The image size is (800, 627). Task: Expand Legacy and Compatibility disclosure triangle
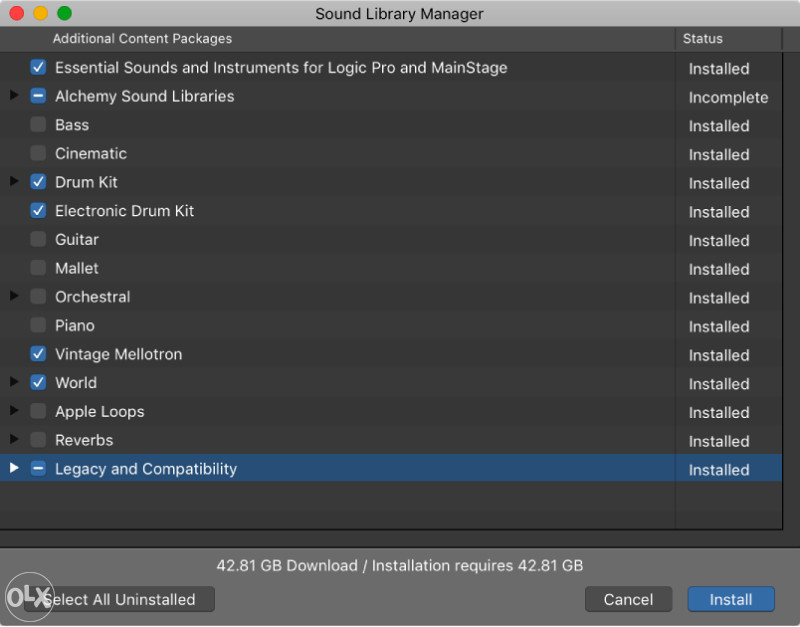coord(14,468)
